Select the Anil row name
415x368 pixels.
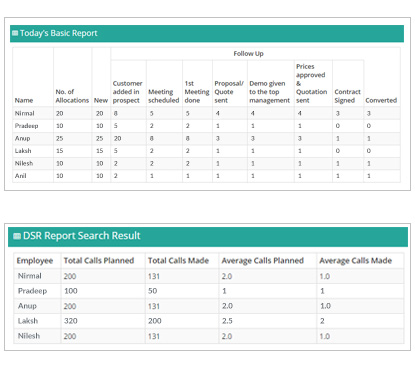pyautogui.click(x=20, y=176)
